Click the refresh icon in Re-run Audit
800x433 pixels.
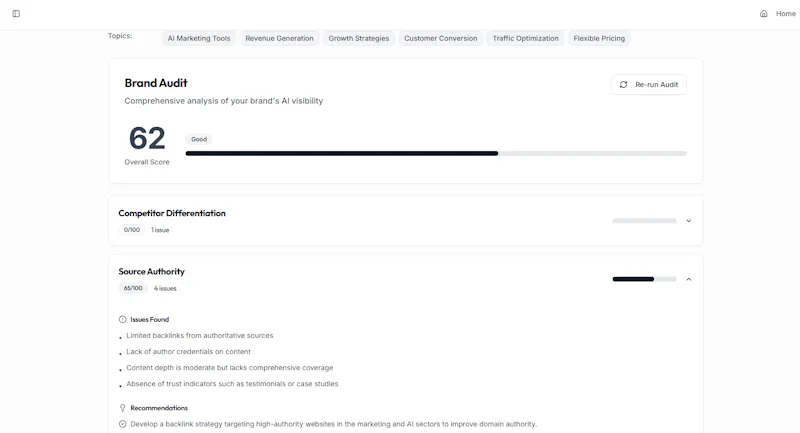(x=623, y=85)
